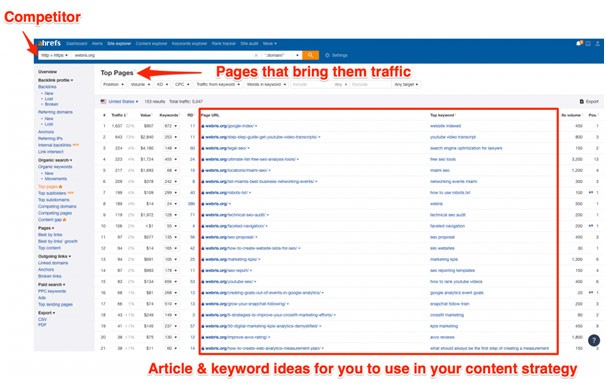Open the http + https protocol dropdown
The width and height of the screenshot is (606, 383).
pyautogui.click(x=54, y=55)
